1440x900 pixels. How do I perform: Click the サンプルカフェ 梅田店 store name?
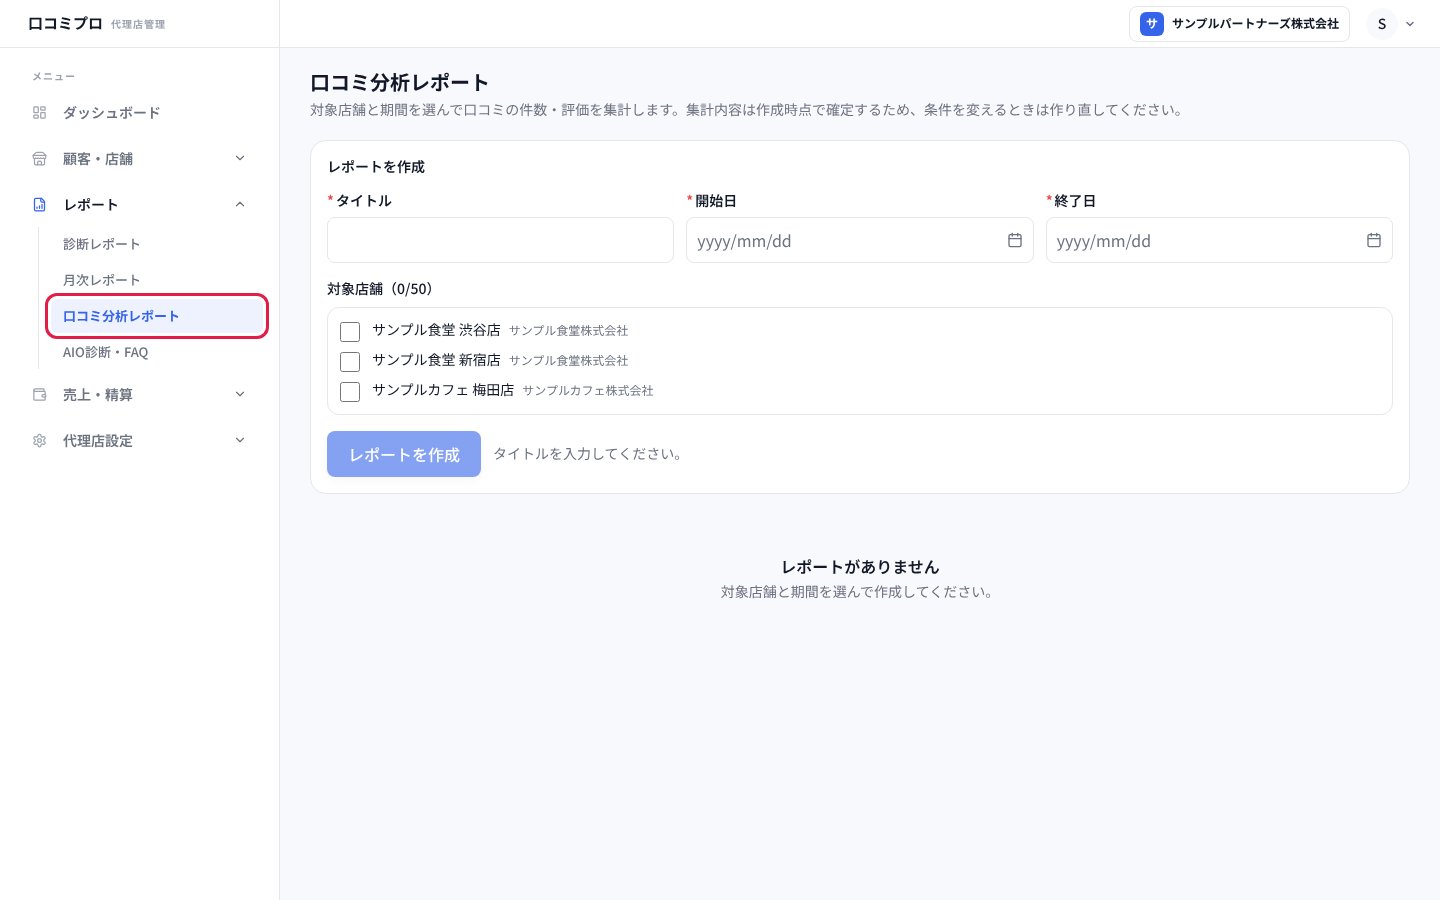tap(443, 390)
